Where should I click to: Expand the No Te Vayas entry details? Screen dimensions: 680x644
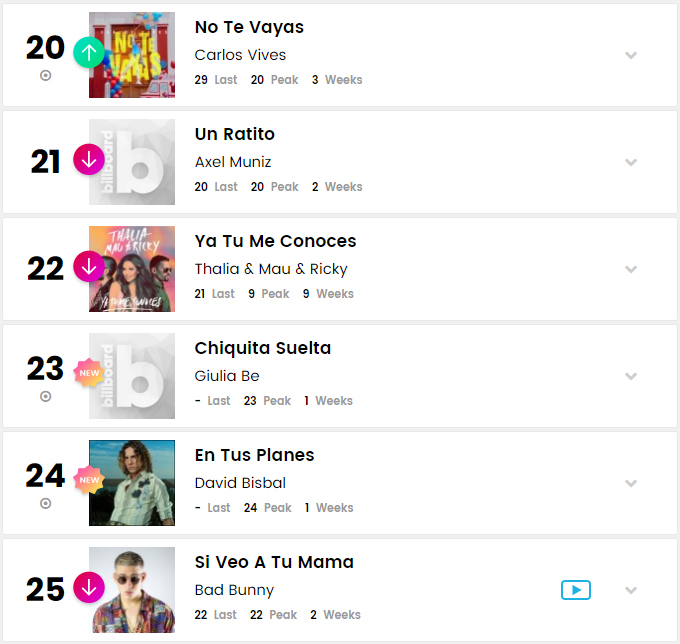point(631,55)
